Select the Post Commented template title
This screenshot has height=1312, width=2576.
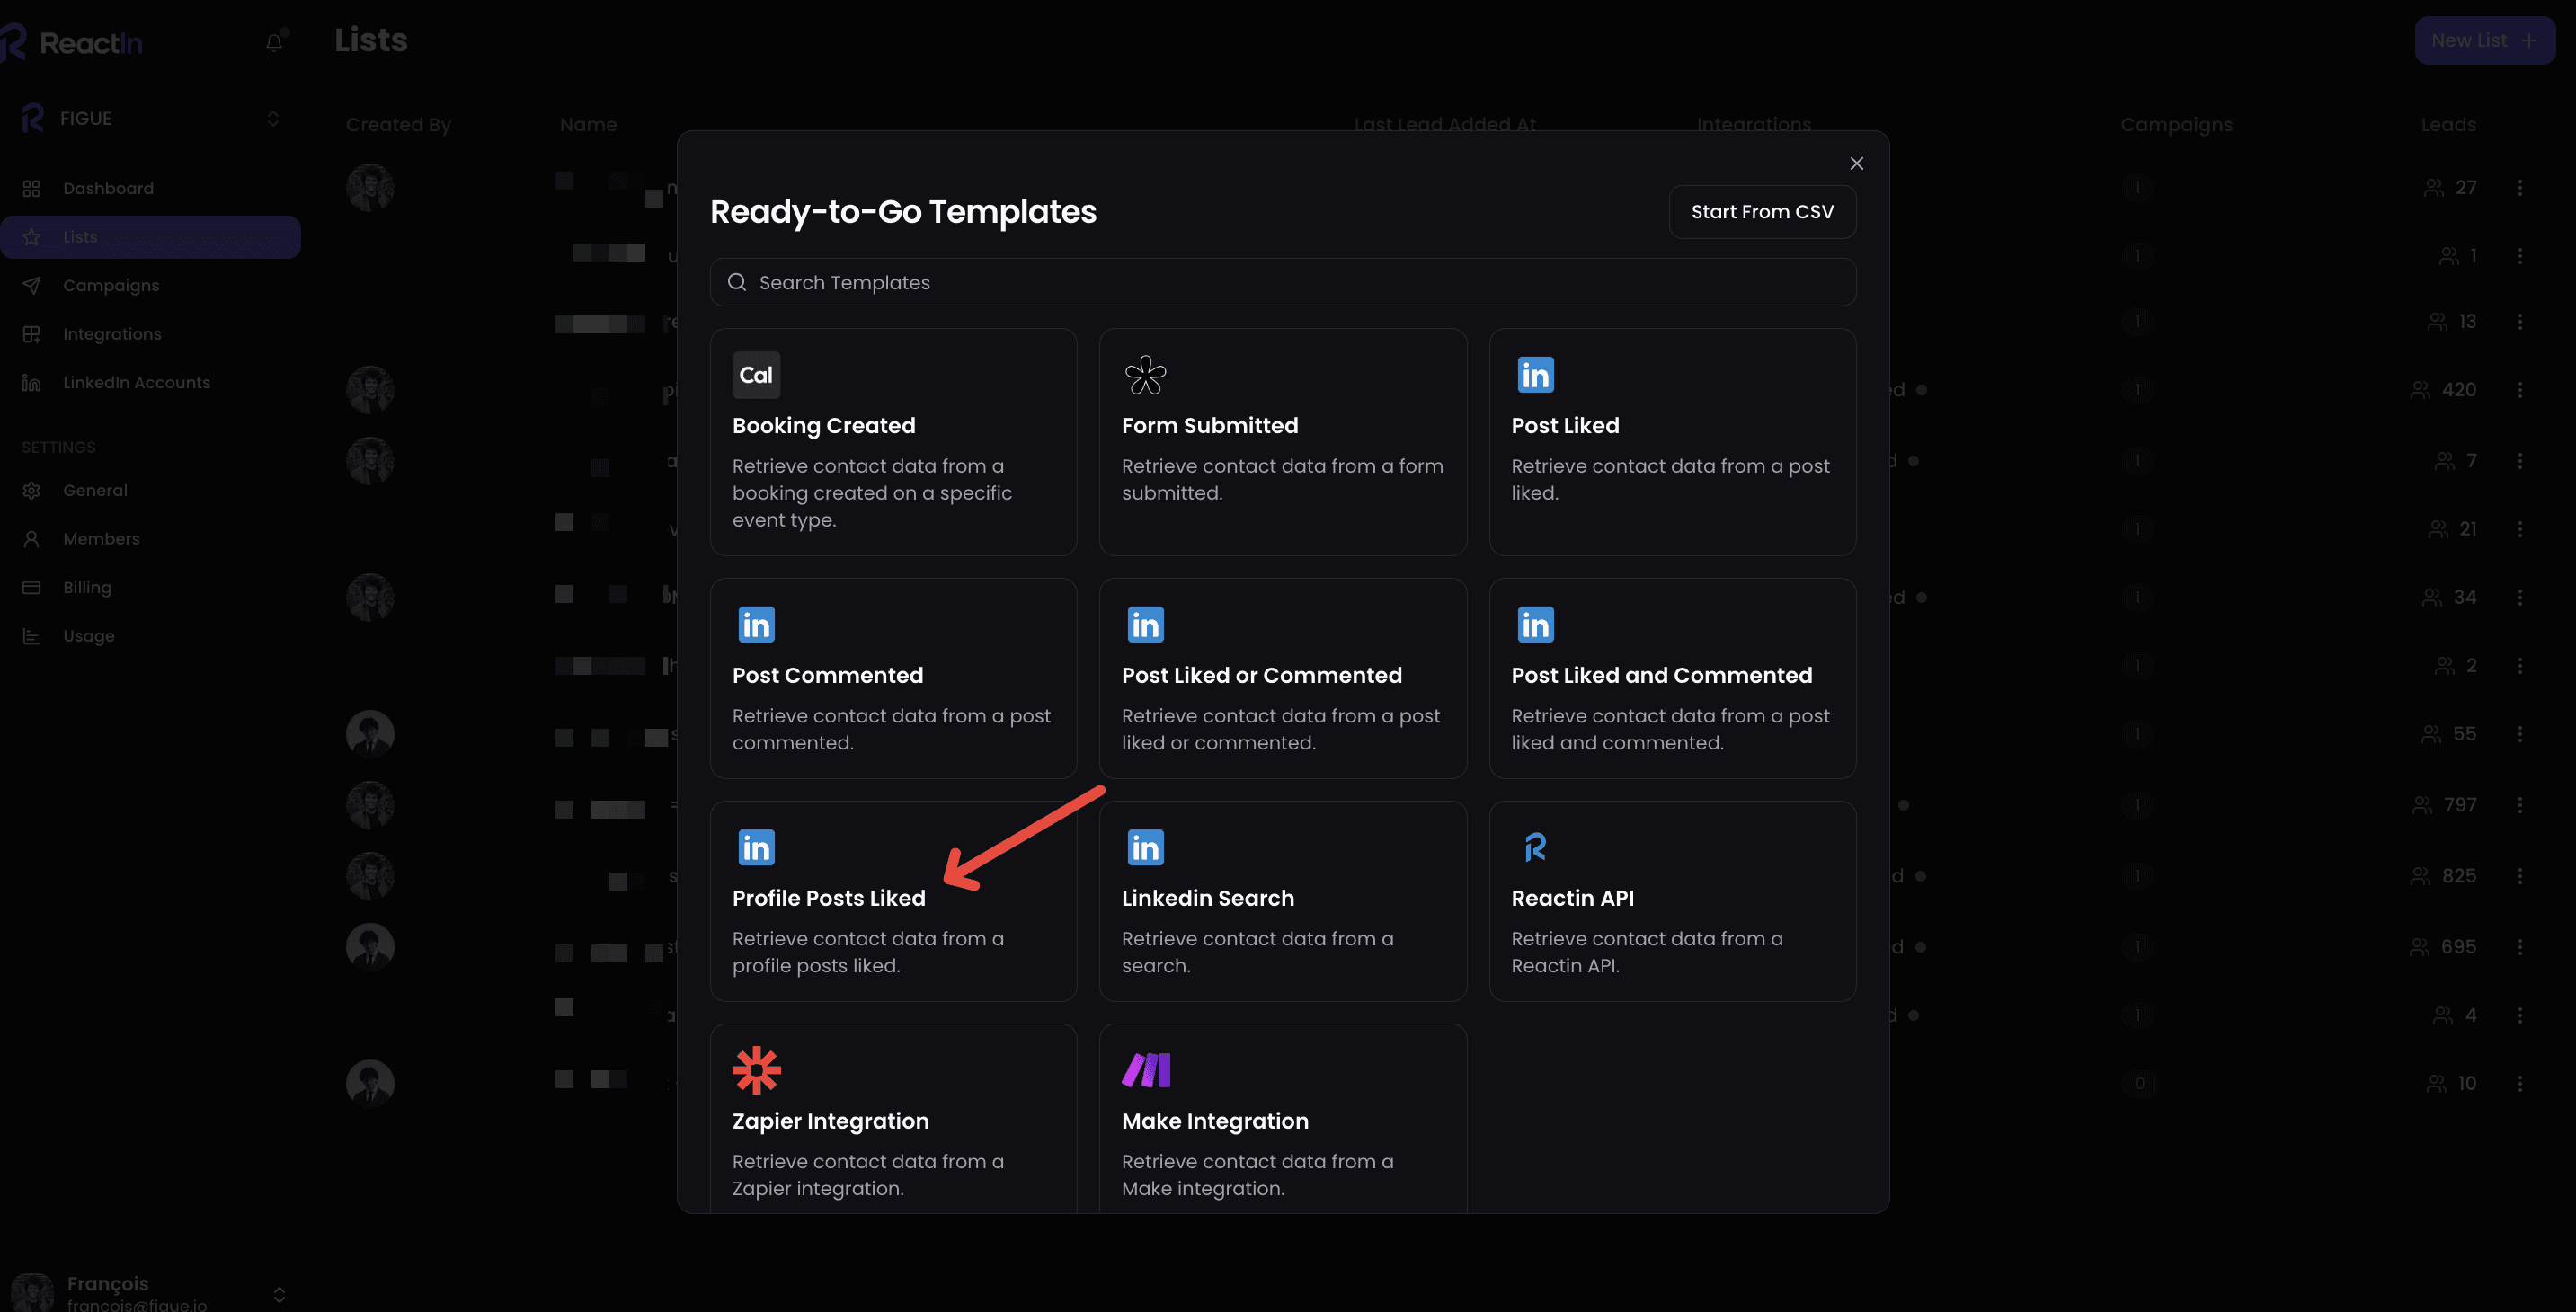coord(828,676)
